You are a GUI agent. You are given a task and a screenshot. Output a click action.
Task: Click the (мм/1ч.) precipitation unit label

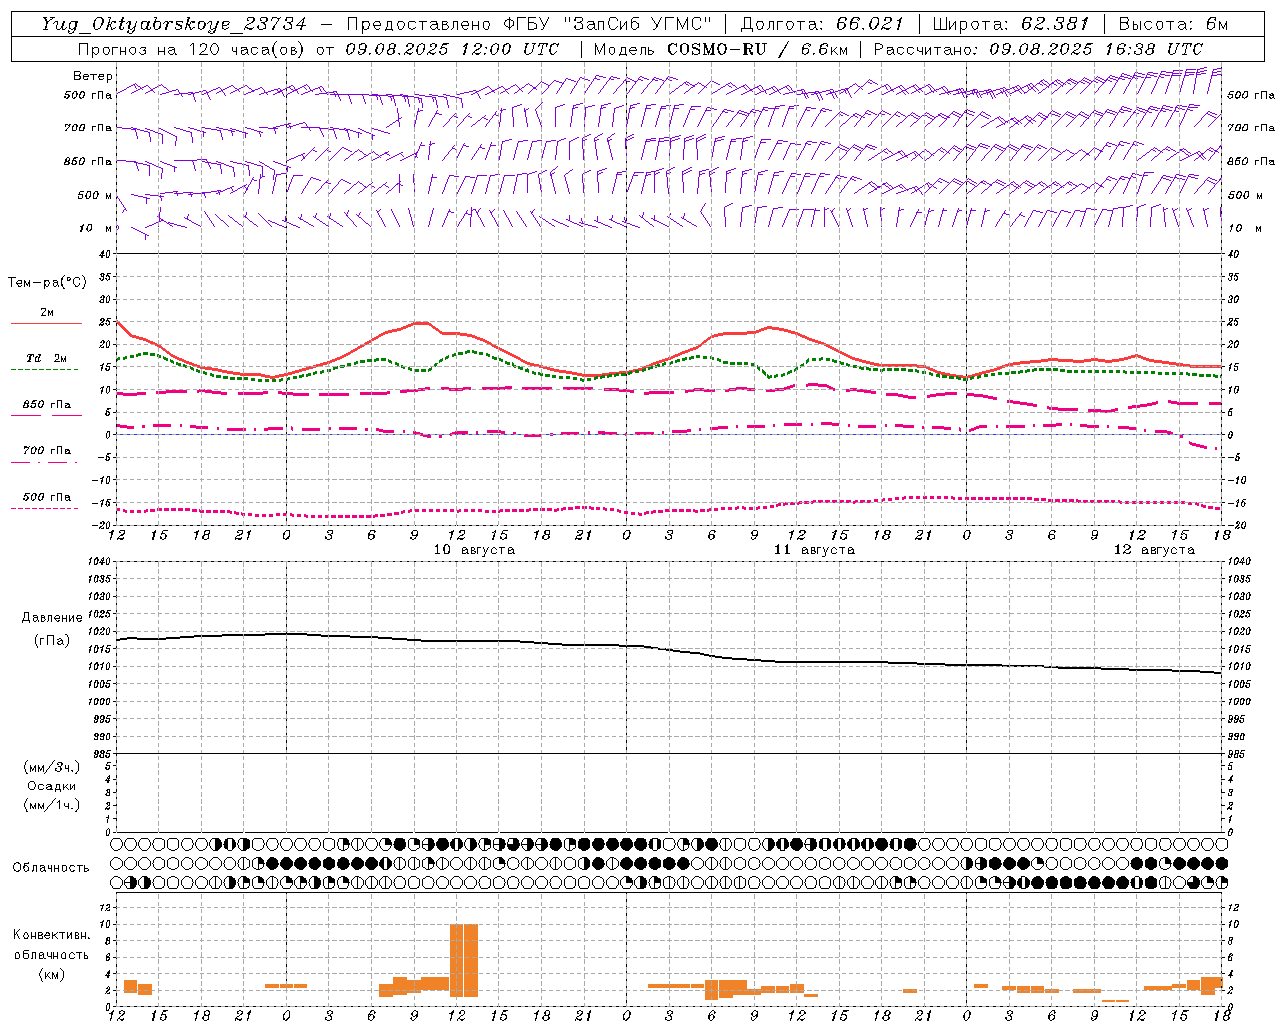point(52,805)
